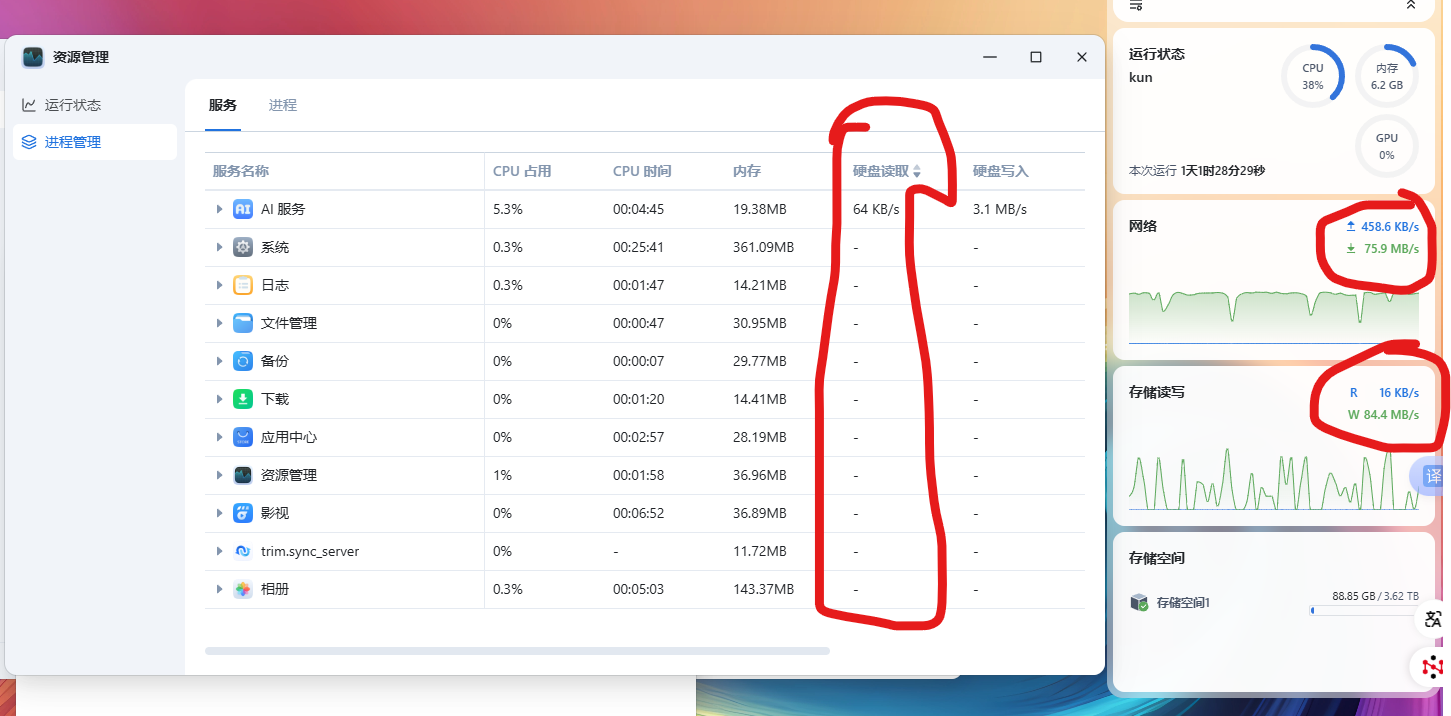This screenshot has height=716, width=1451.
Task: Sort by 服务名称 column header
Action: point(241,171)
